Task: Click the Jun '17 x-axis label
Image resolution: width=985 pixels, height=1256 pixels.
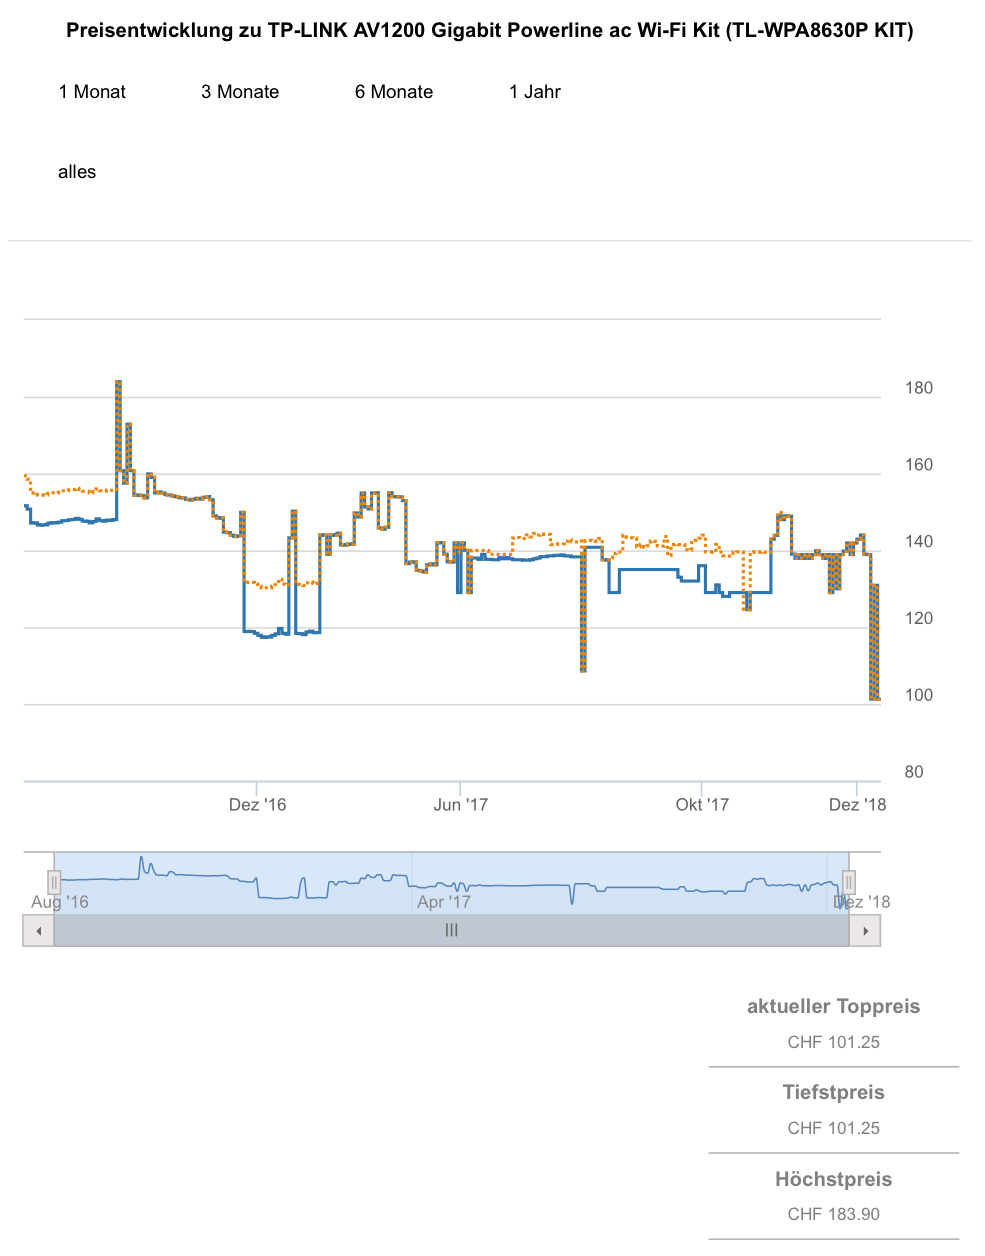Action: pos(461,805)
